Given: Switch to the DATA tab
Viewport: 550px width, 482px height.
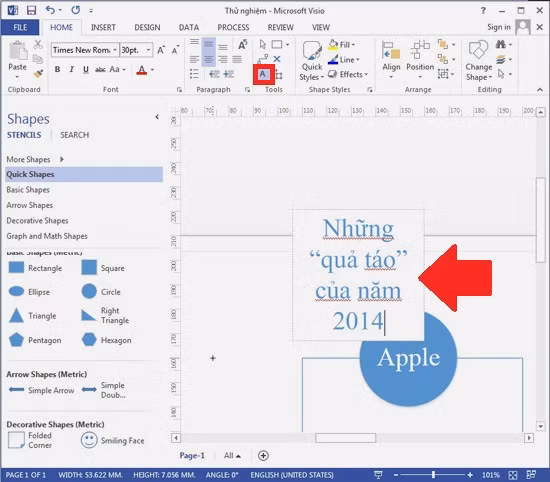Looking at the screenshot, I should point(189,27).
